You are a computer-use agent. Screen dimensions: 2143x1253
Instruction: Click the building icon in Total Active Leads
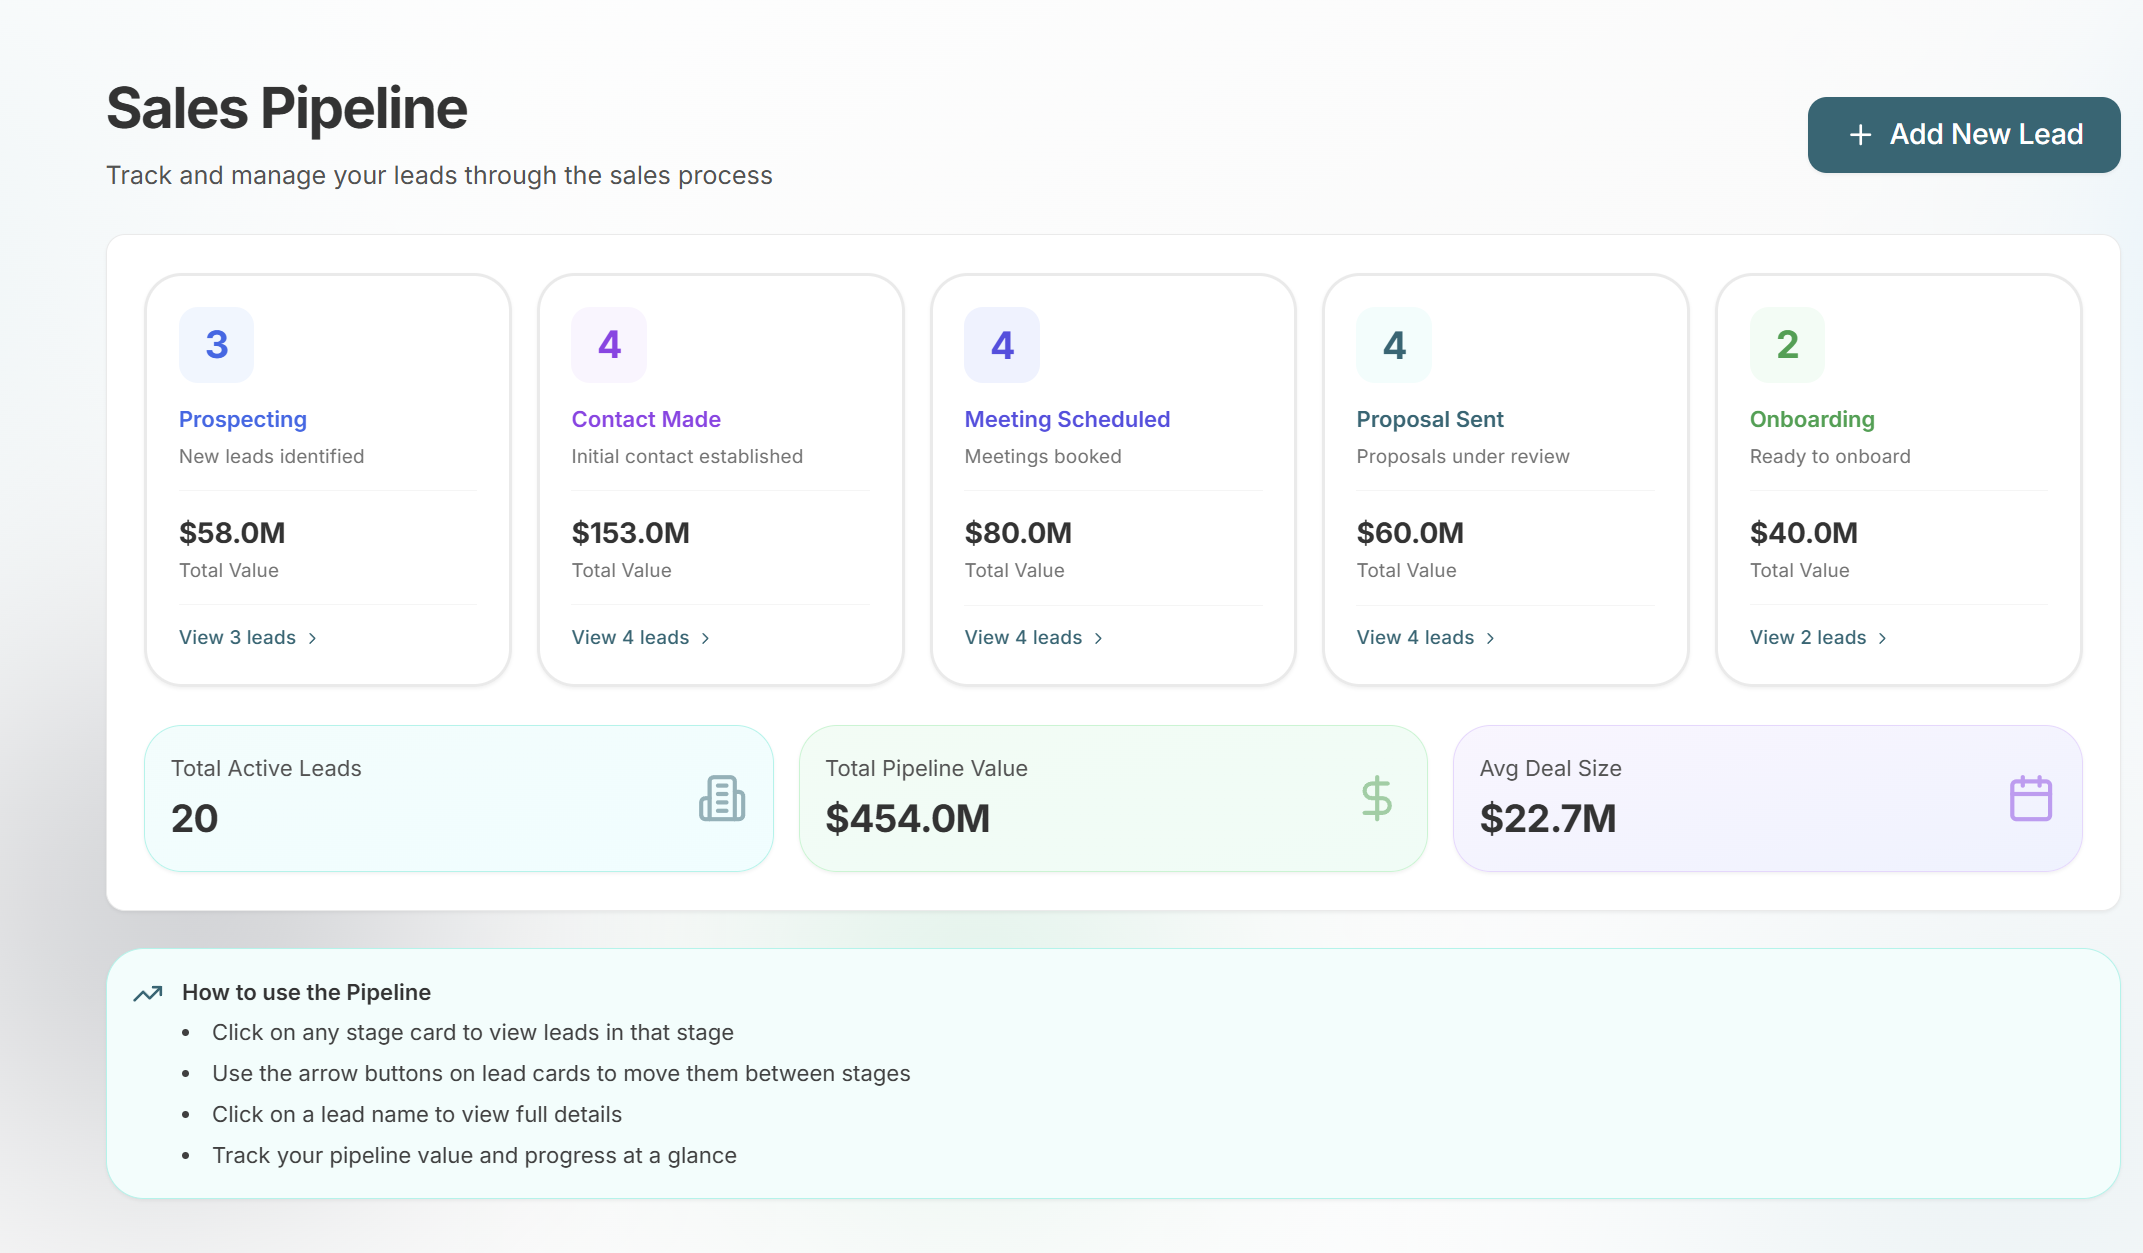pos(721,798)
